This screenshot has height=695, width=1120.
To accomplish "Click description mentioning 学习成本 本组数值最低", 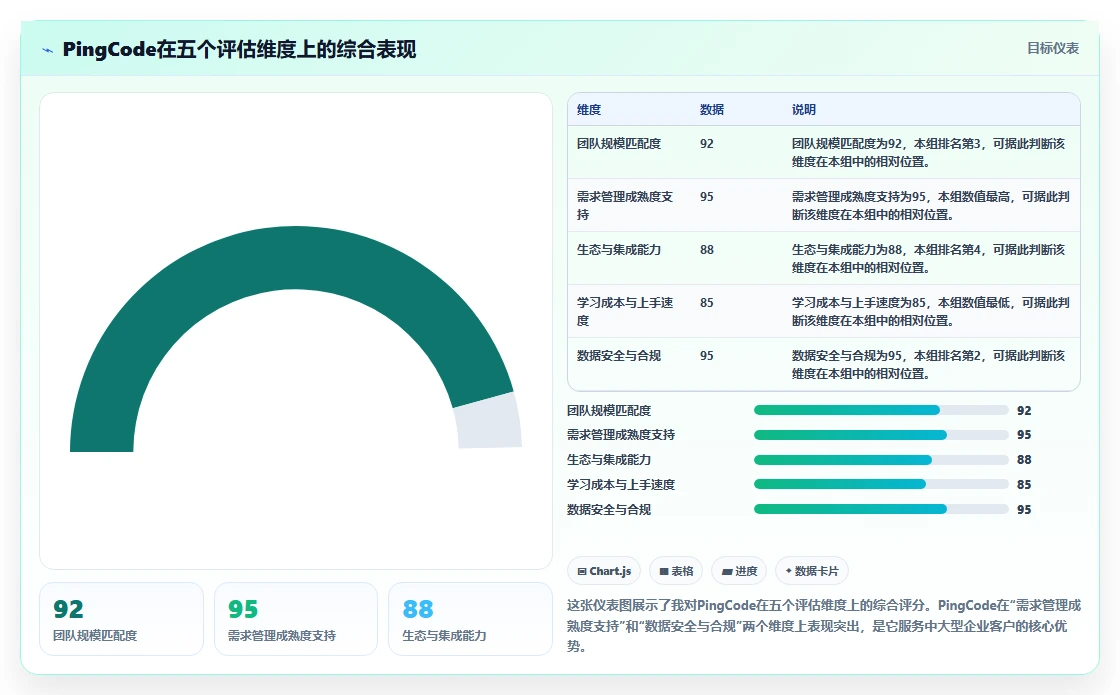I will (x=931, y=311).
